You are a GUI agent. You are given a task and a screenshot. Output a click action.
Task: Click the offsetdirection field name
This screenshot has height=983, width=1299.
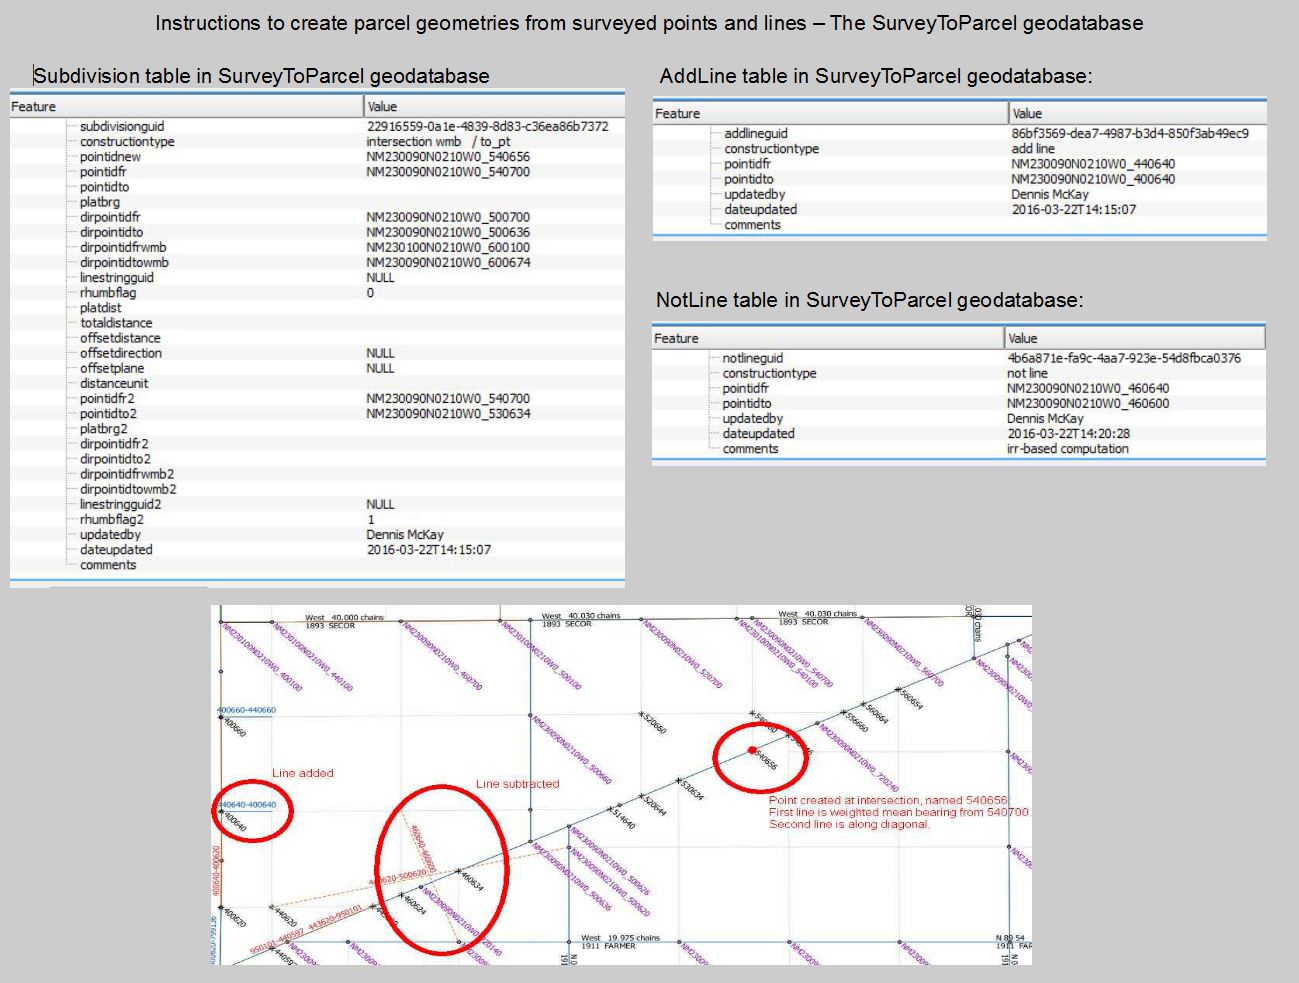(121, 353)
